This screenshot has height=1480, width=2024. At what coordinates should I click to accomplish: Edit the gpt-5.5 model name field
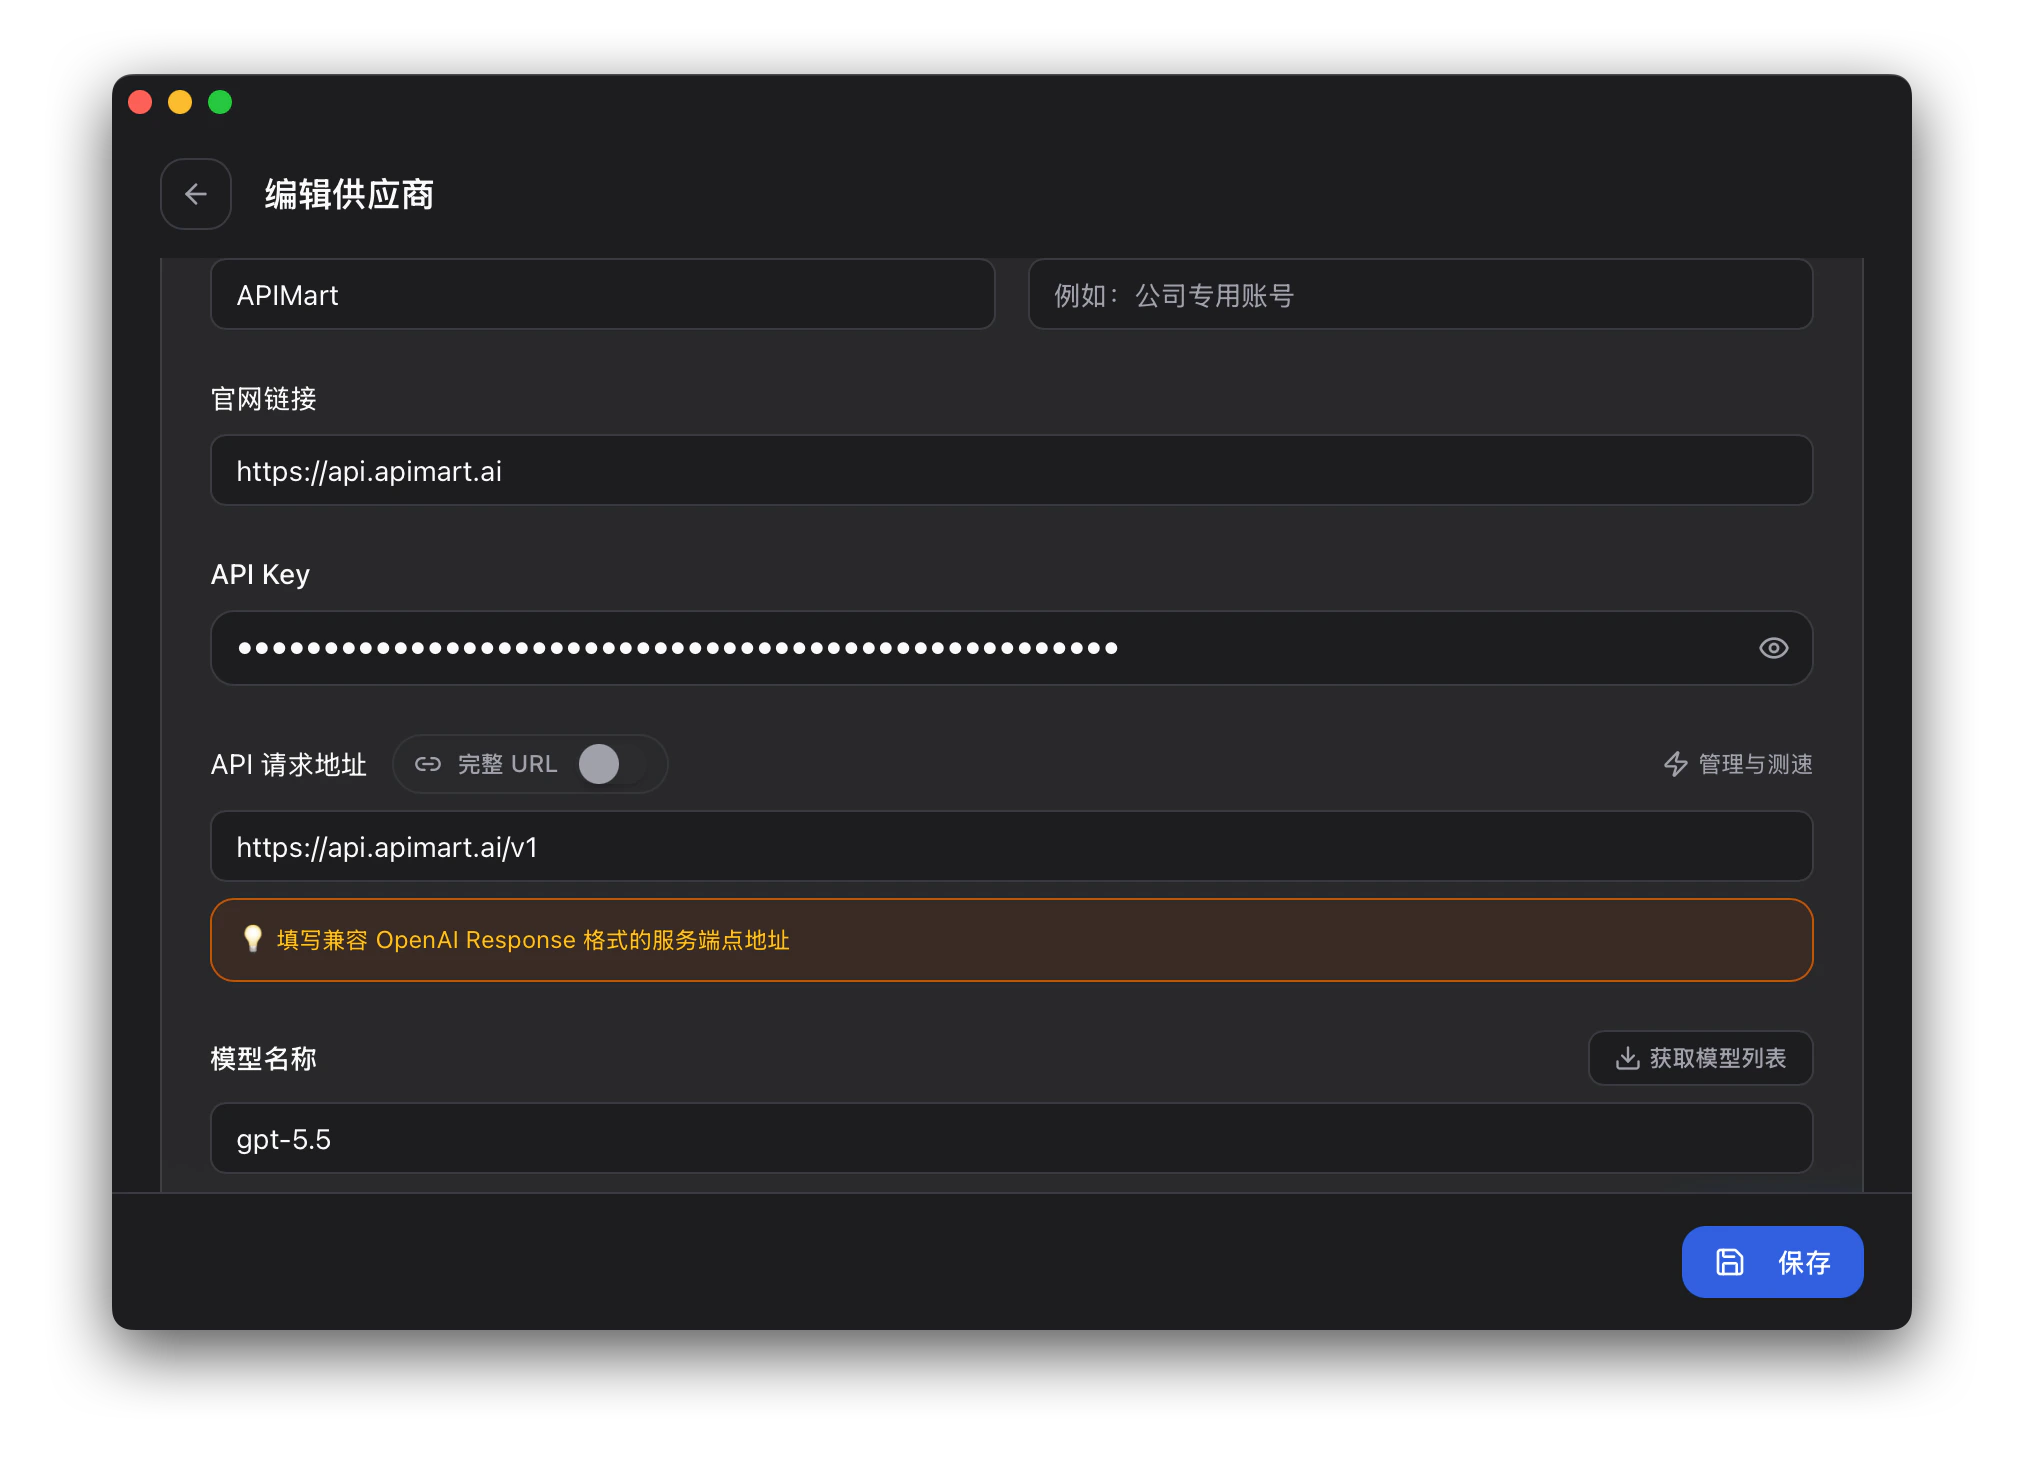tap(1011, 1138)
